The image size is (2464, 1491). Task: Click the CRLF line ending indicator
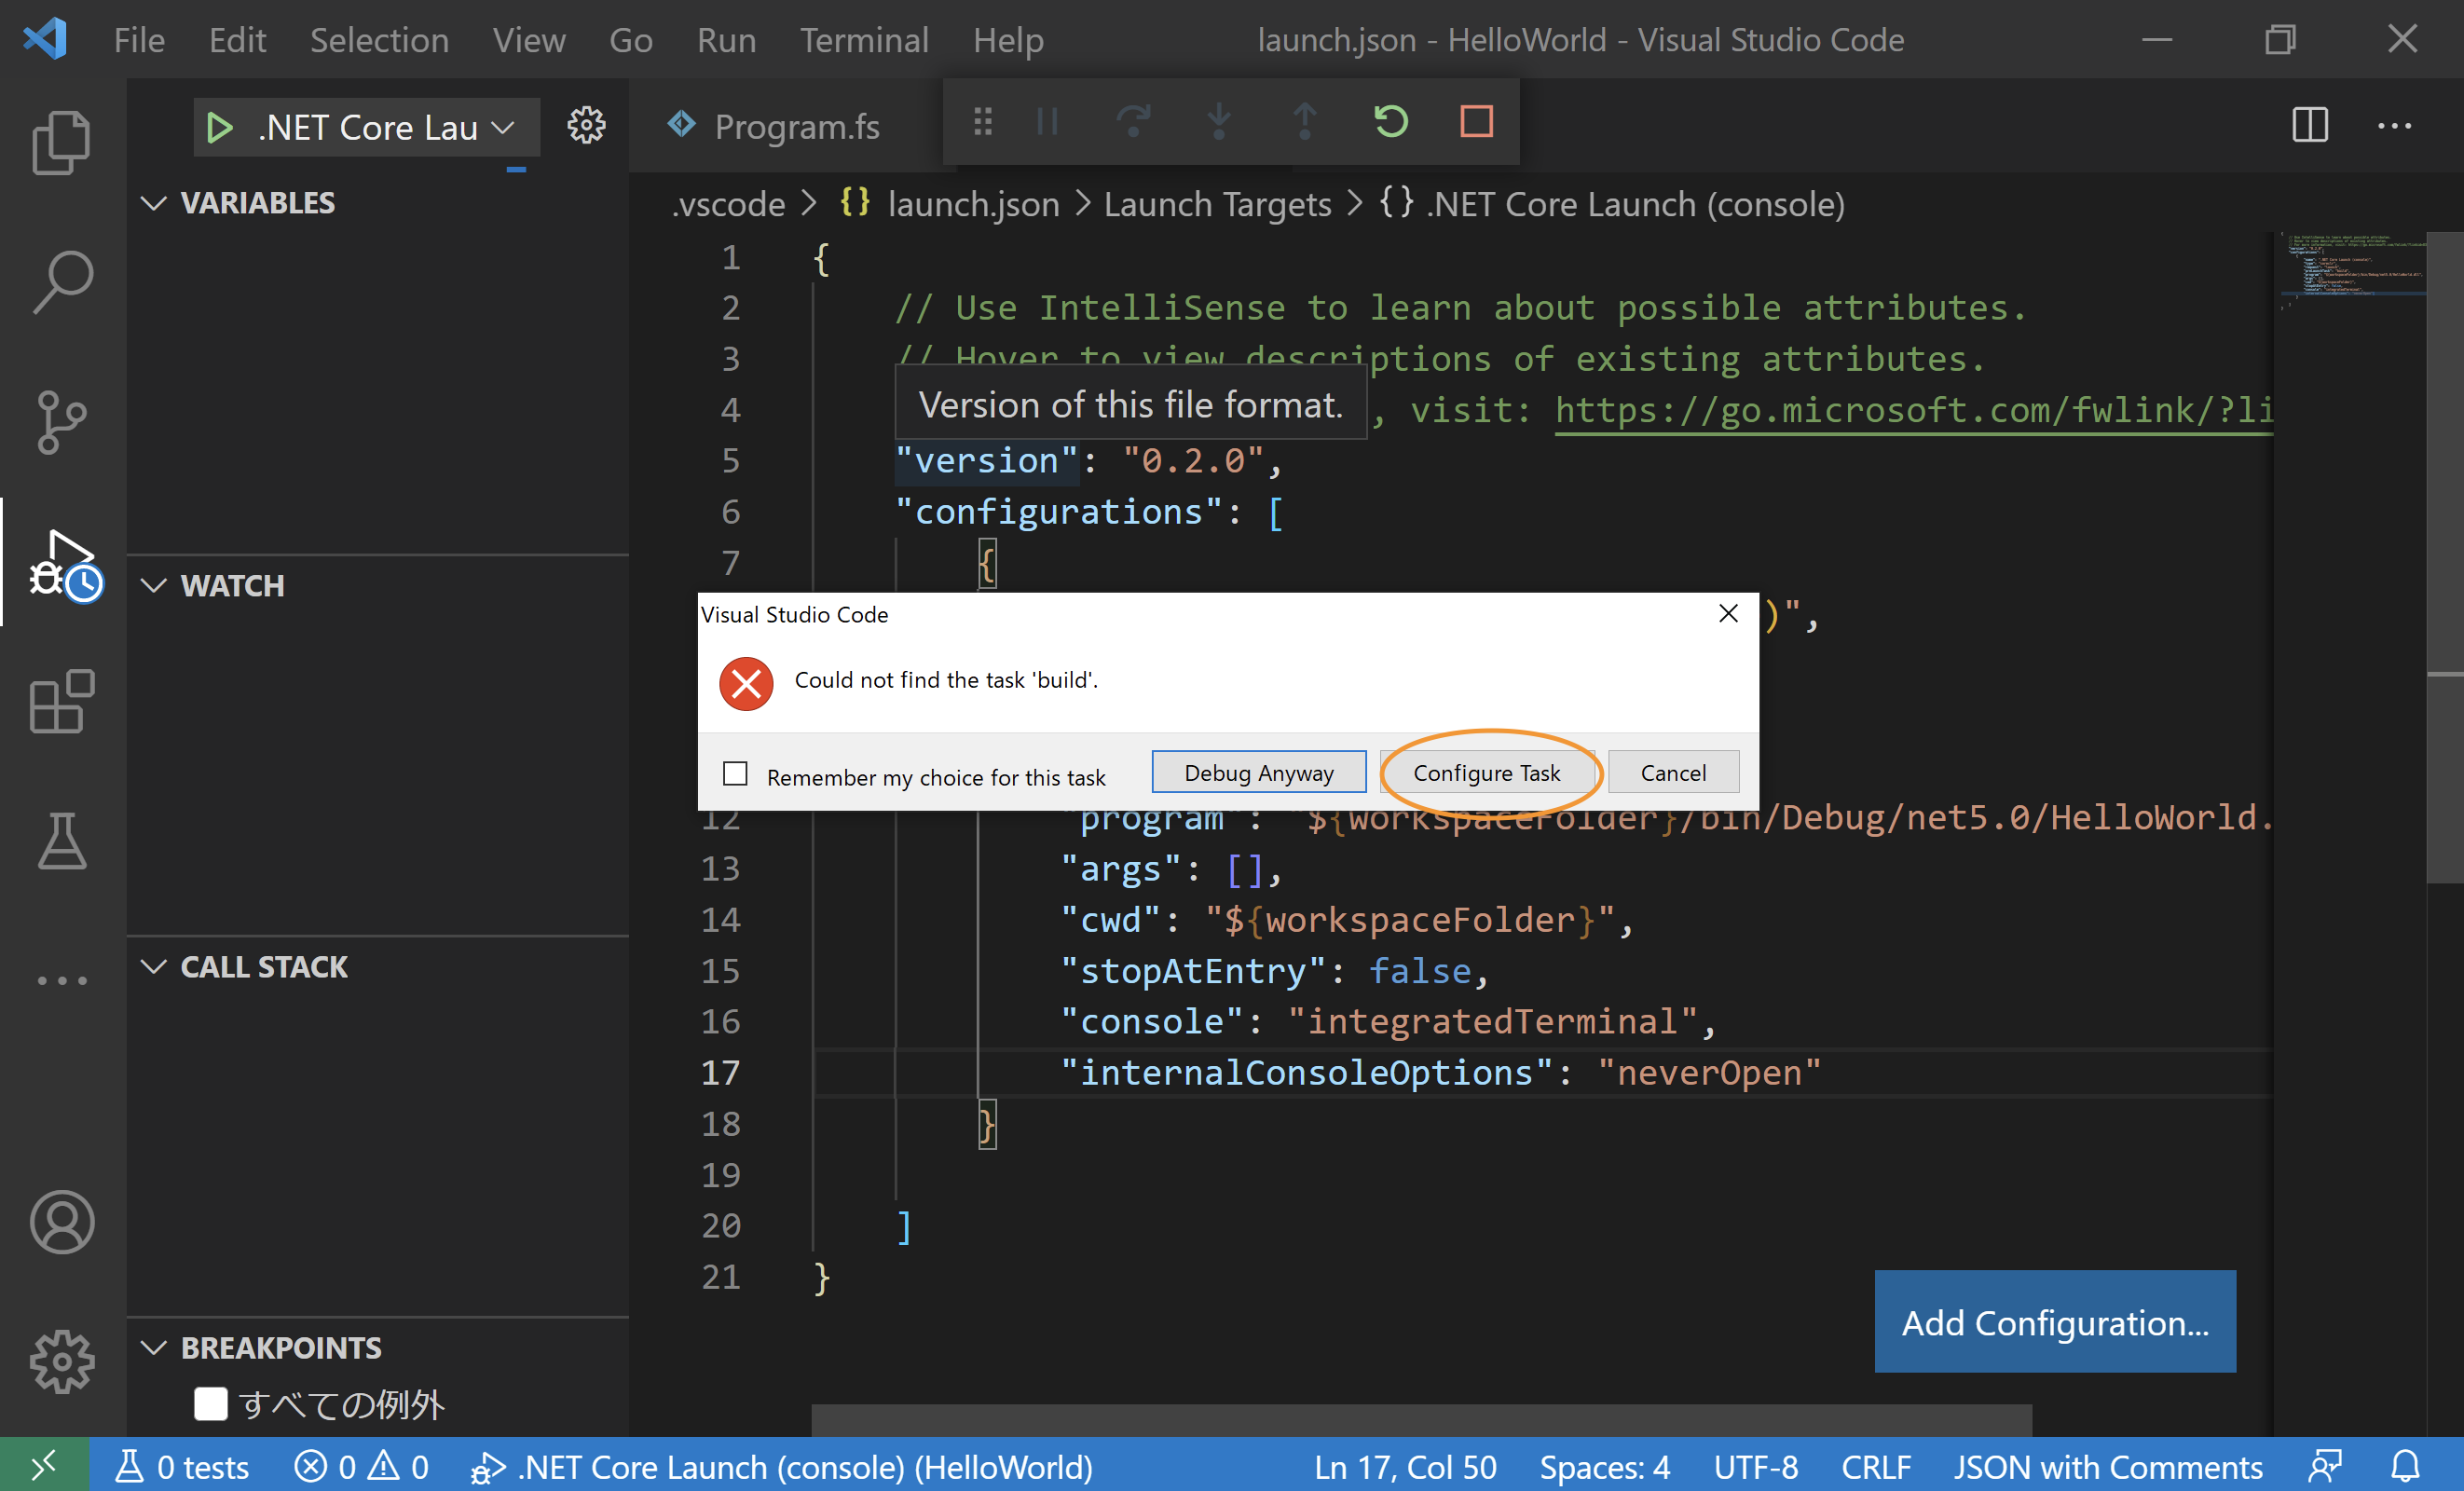[1875, 1467]
